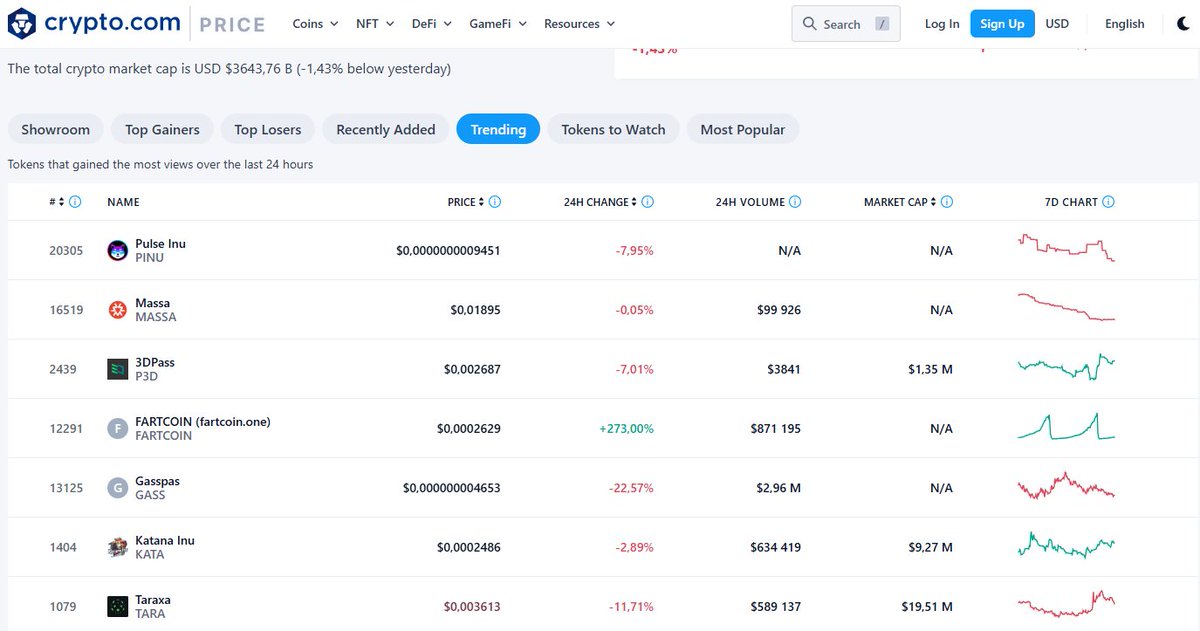Screen dimensions: 1200x631
Task: Click the FARTCOIN coin logo
Action: [x=117, y=429]
